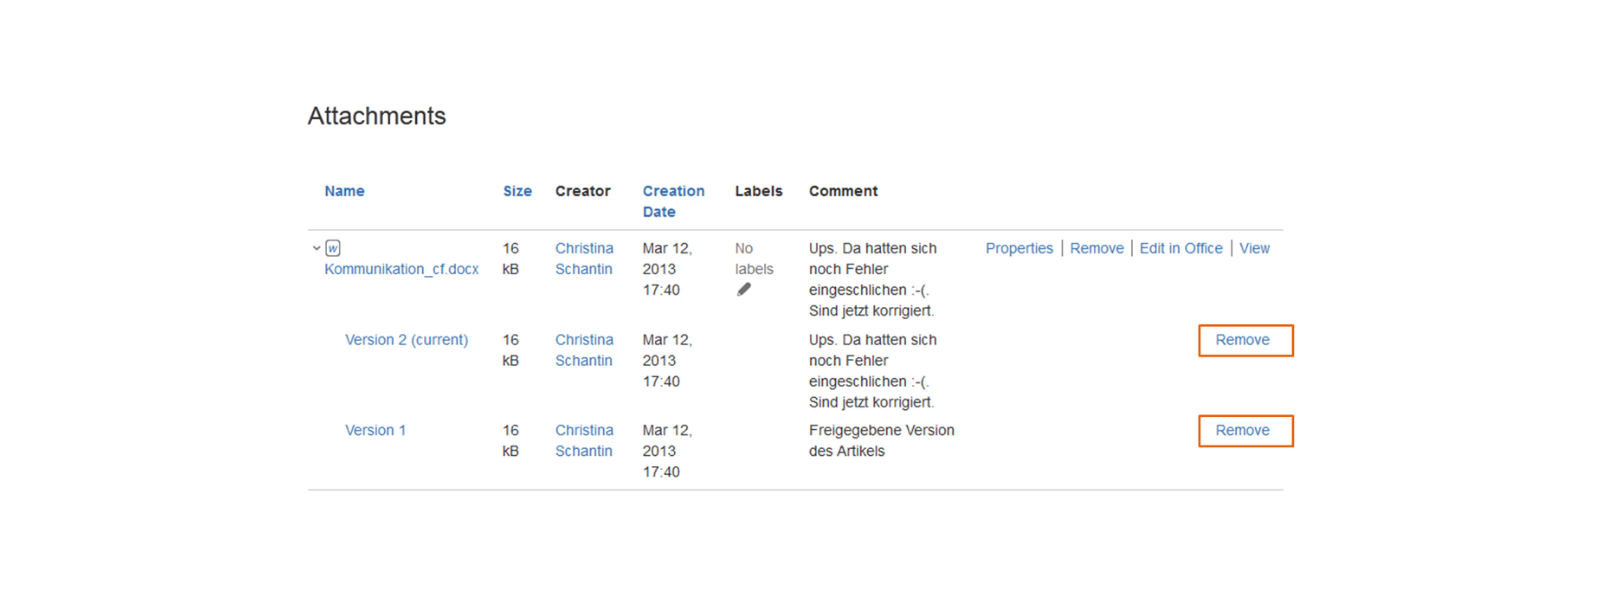Image resolution: width=1600 pixels, height=600 pixels.
Task: Click the pencil icon to edit labels
Action: coord(743,290)
